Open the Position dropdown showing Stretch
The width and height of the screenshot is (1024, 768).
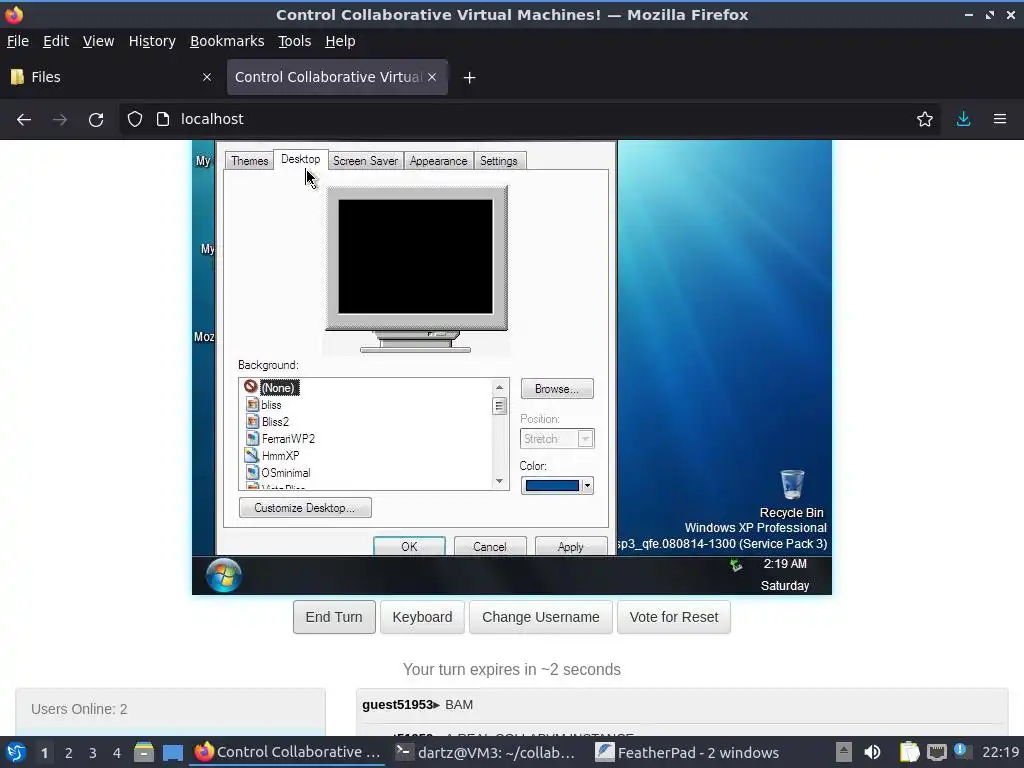(557, 439)
